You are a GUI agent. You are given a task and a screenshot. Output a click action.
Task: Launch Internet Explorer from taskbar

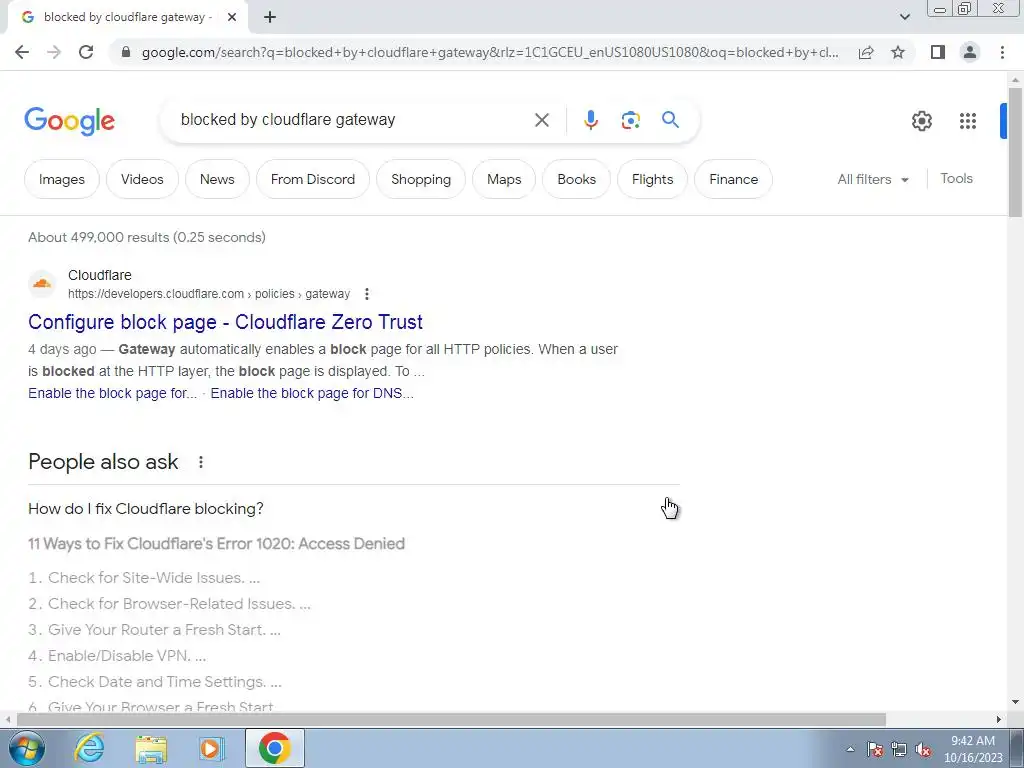pyautogui.click(x=89, y=748)
